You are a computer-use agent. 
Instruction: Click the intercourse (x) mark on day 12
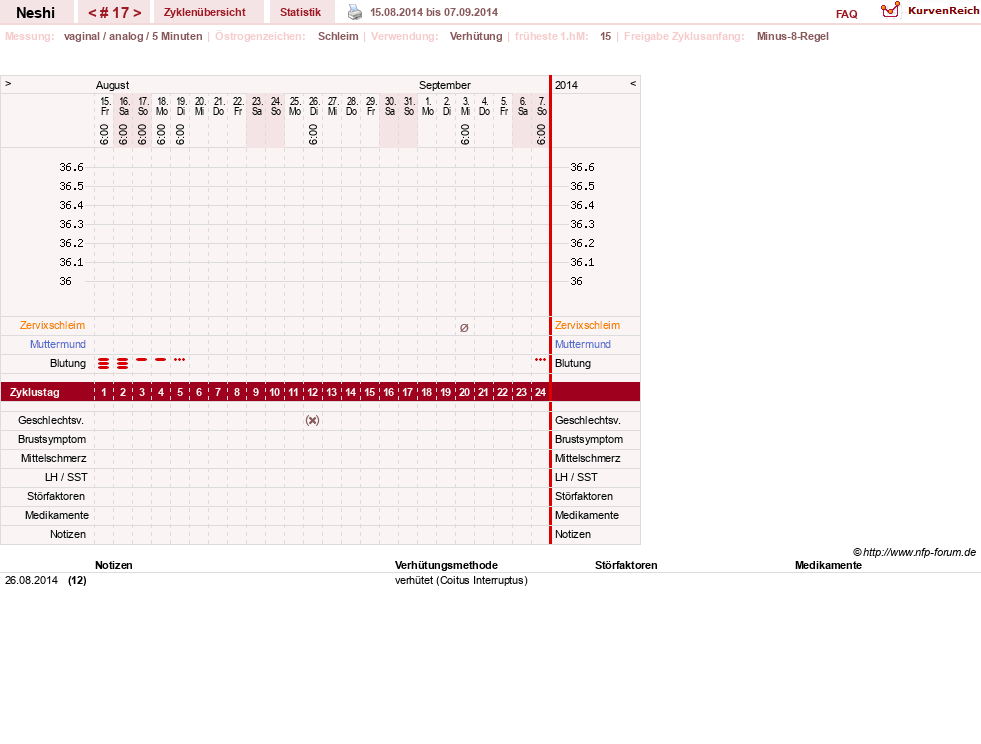tap(312, 420)
